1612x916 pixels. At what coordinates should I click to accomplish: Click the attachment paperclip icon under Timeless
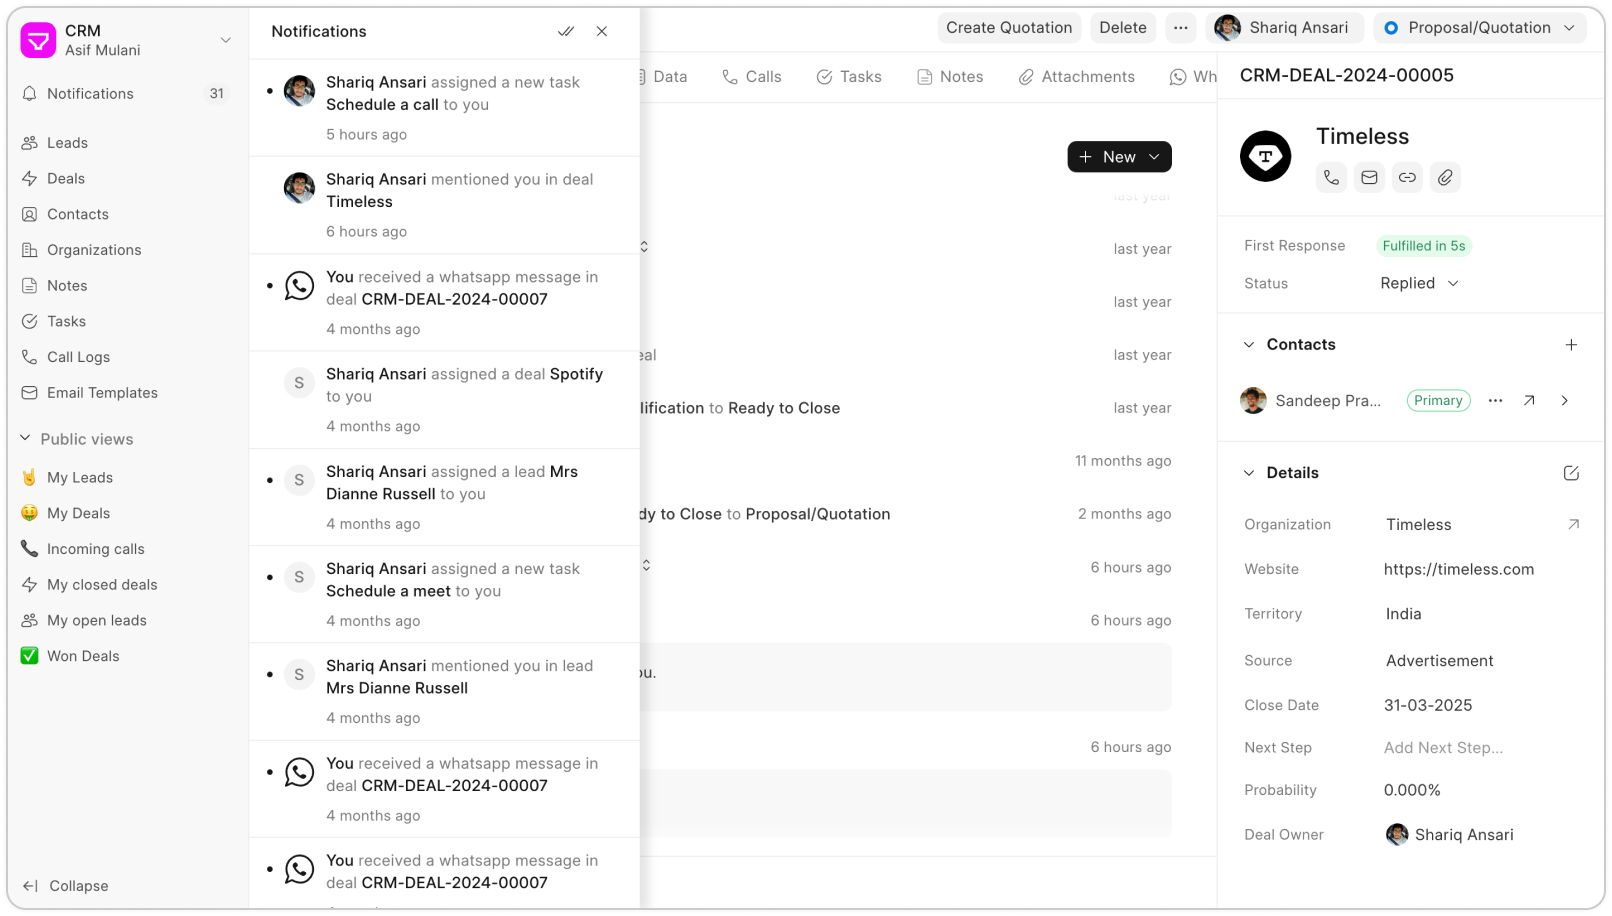point(1445,178)
